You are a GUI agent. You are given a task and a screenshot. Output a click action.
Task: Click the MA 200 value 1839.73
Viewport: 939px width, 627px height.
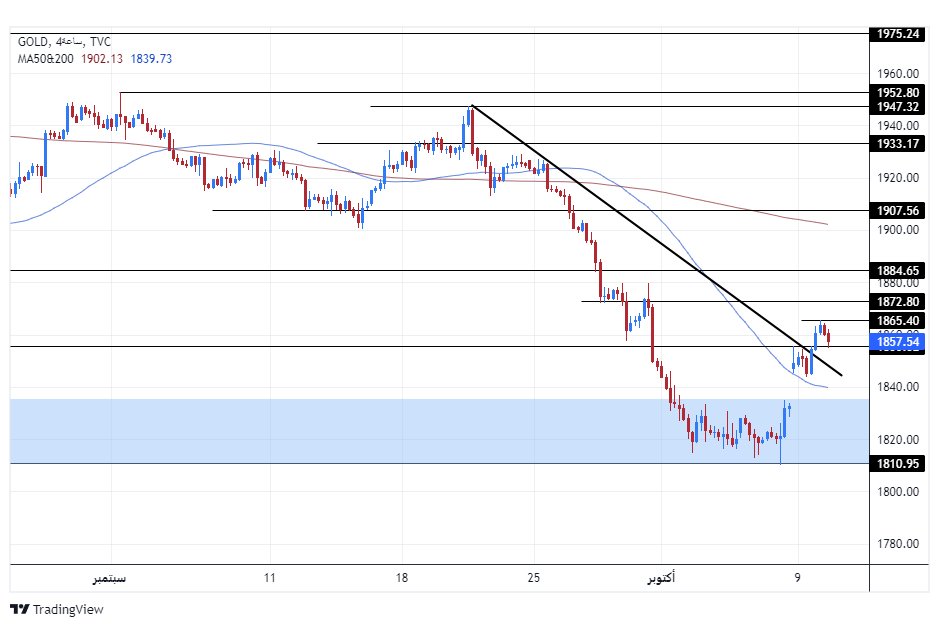[151, 59]
